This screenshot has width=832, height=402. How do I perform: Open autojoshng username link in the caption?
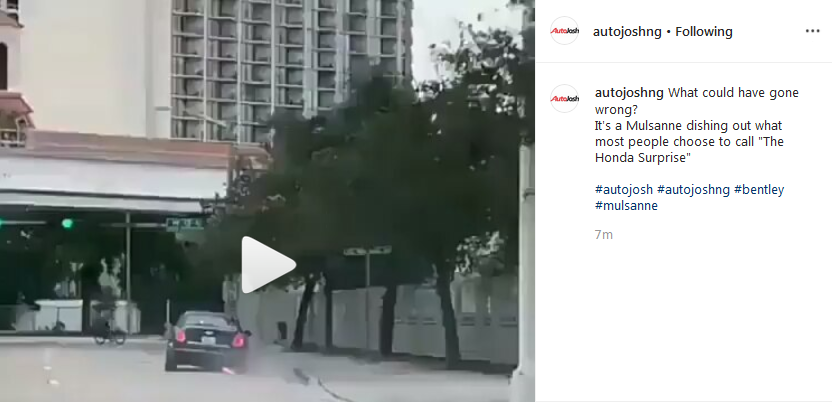(629, 93)
